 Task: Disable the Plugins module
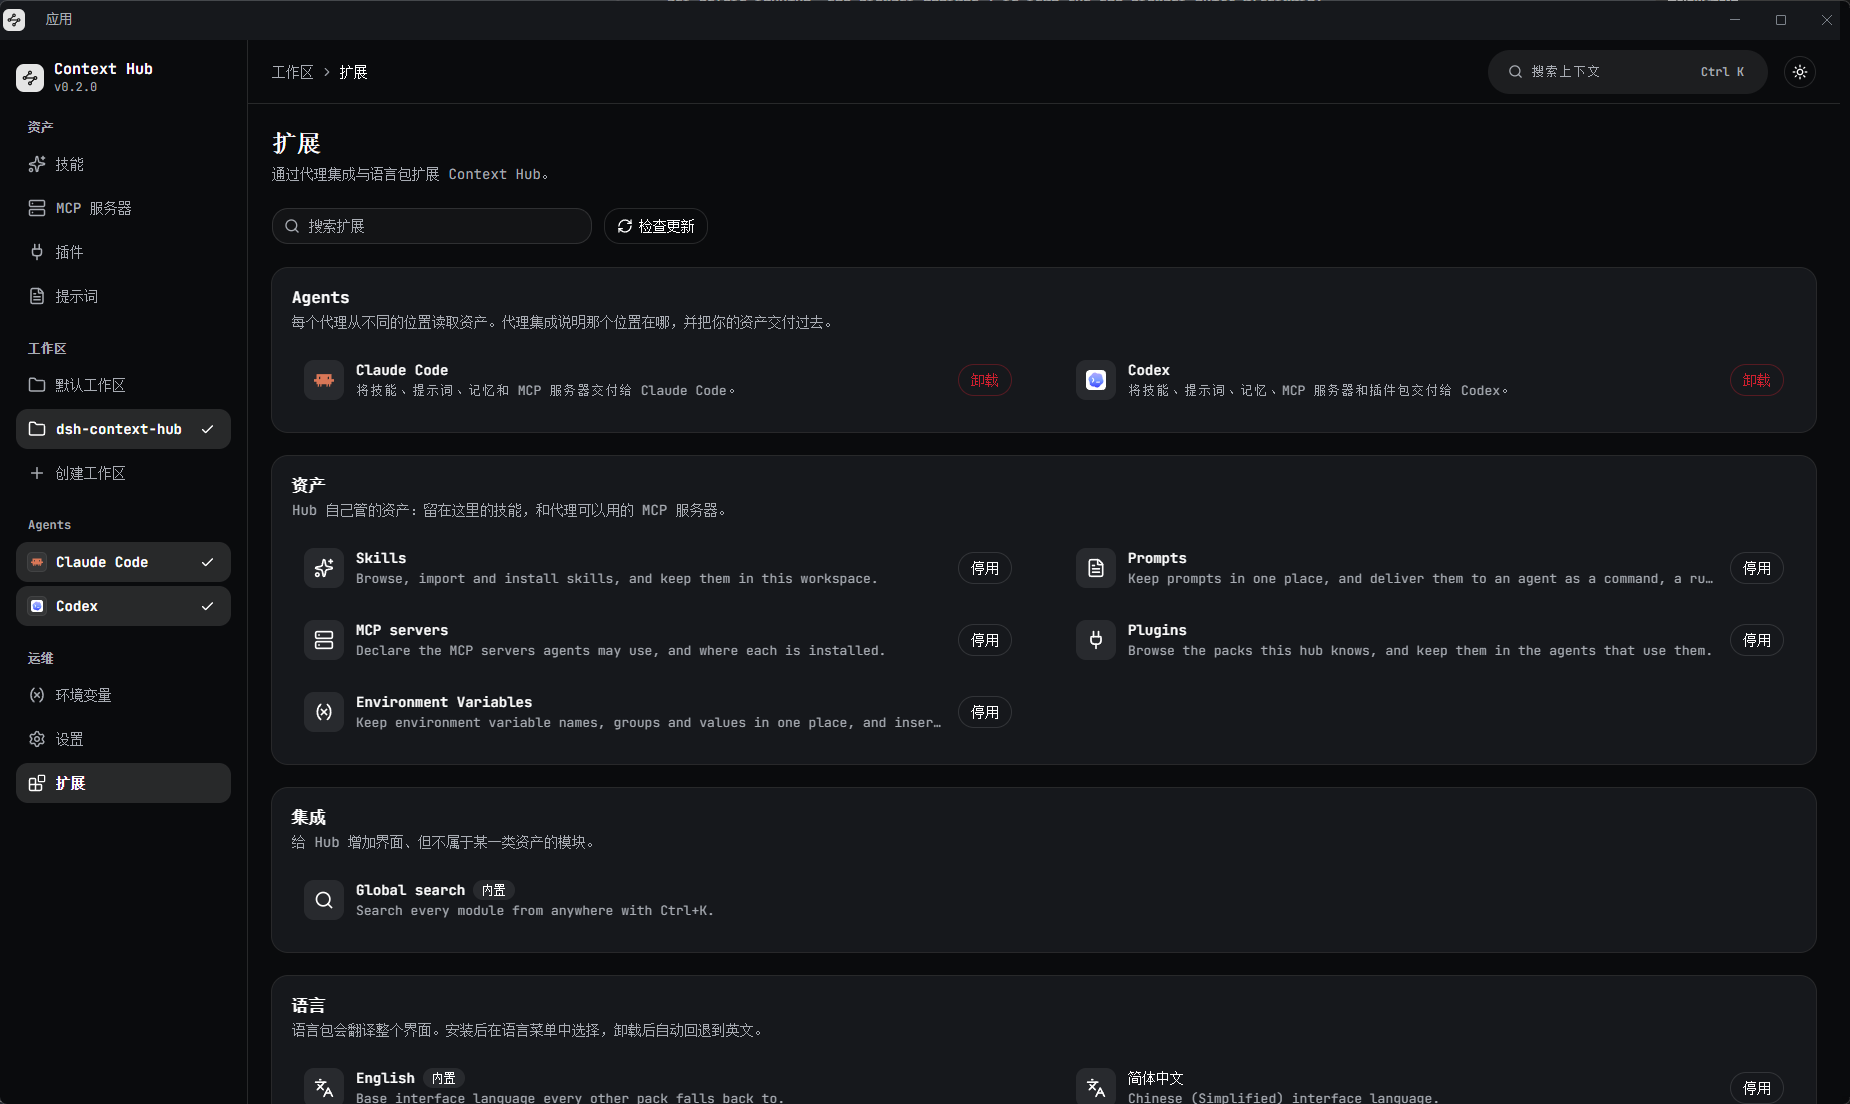(x=1757, y=640)
